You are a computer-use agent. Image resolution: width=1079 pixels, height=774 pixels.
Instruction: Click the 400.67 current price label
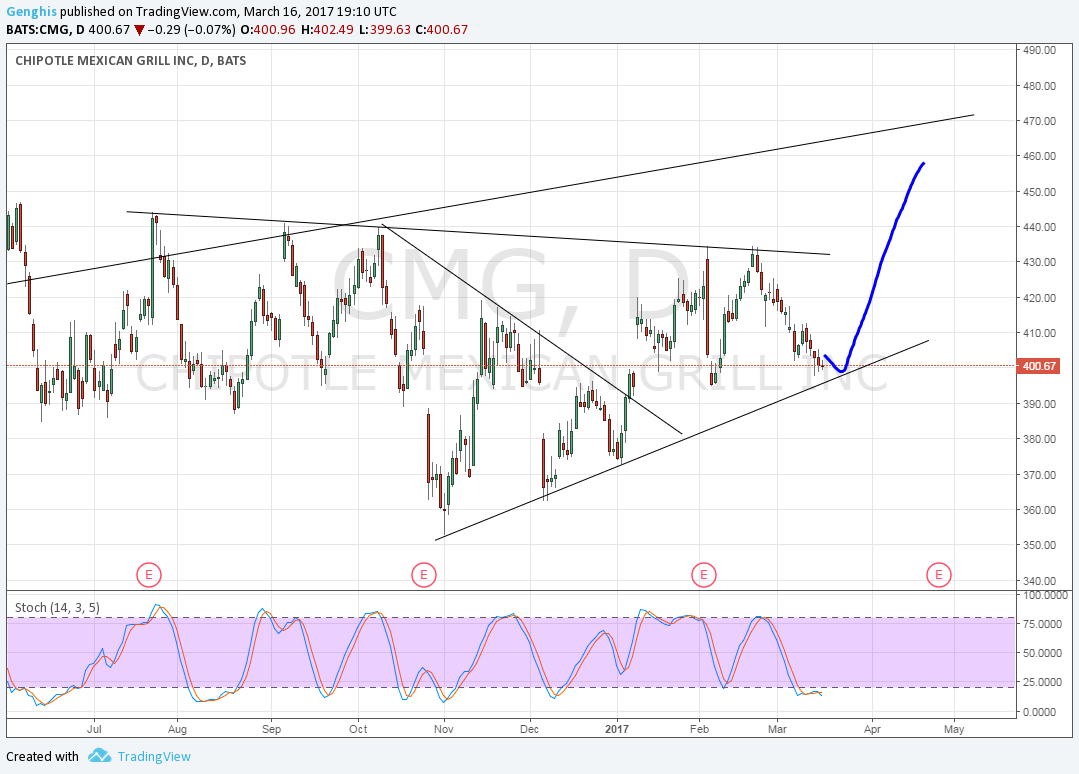(x=1039, y=366)
